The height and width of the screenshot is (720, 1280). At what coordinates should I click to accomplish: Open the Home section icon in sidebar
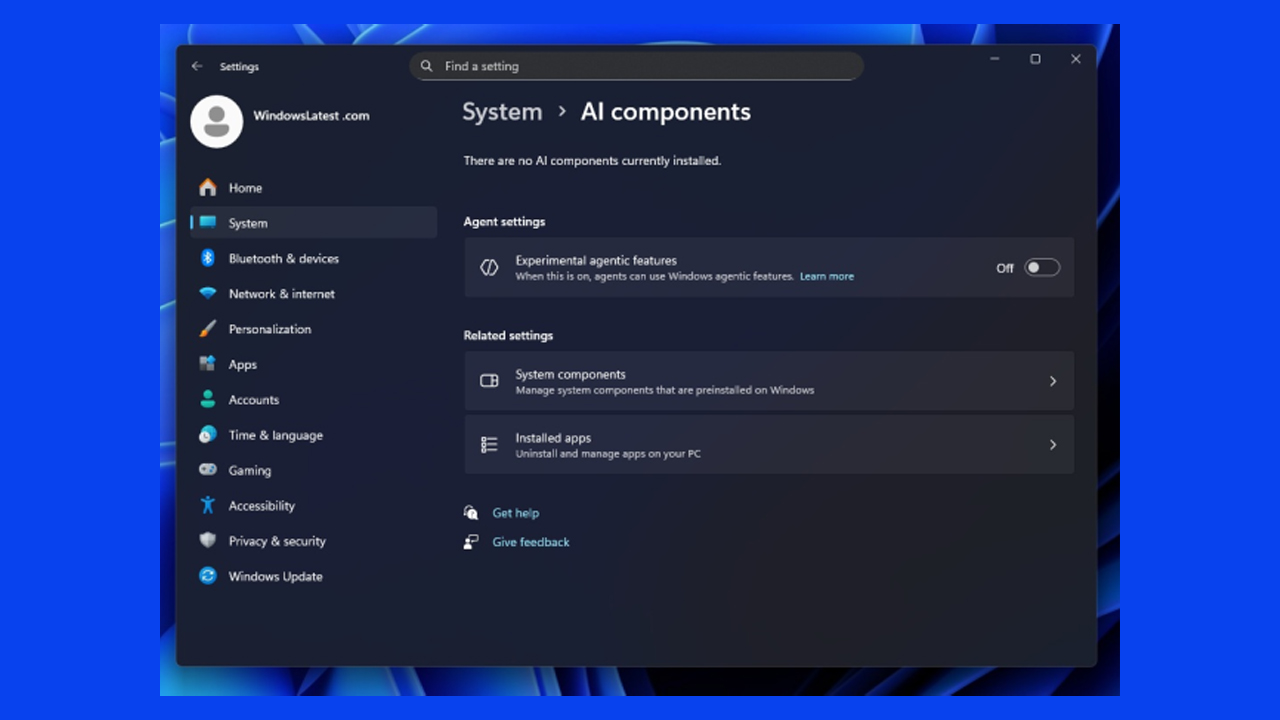click(208, 187)
